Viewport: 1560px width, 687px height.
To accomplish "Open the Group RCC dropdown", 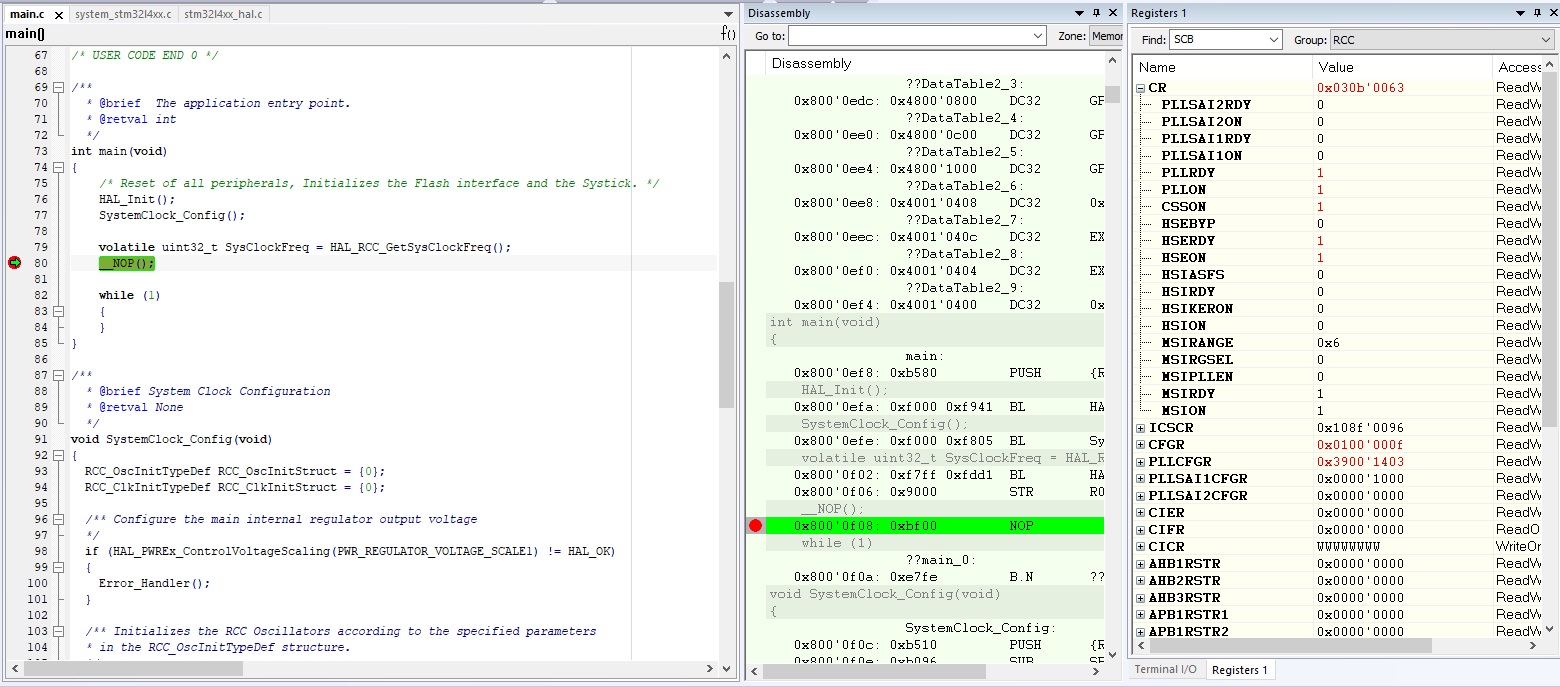I will point(1441,40).
